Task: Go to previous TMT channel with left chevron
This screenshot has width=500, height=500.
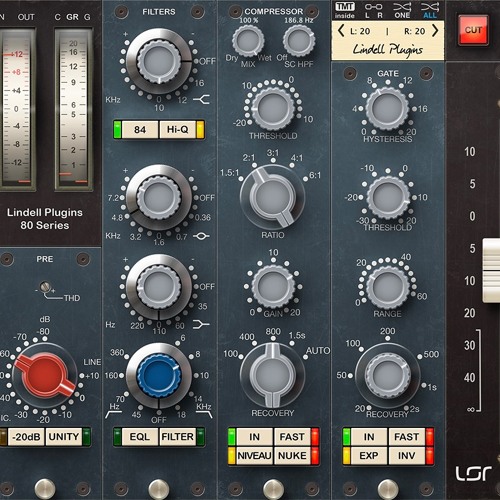Action: pyautogui.click(x=340, y=31)
